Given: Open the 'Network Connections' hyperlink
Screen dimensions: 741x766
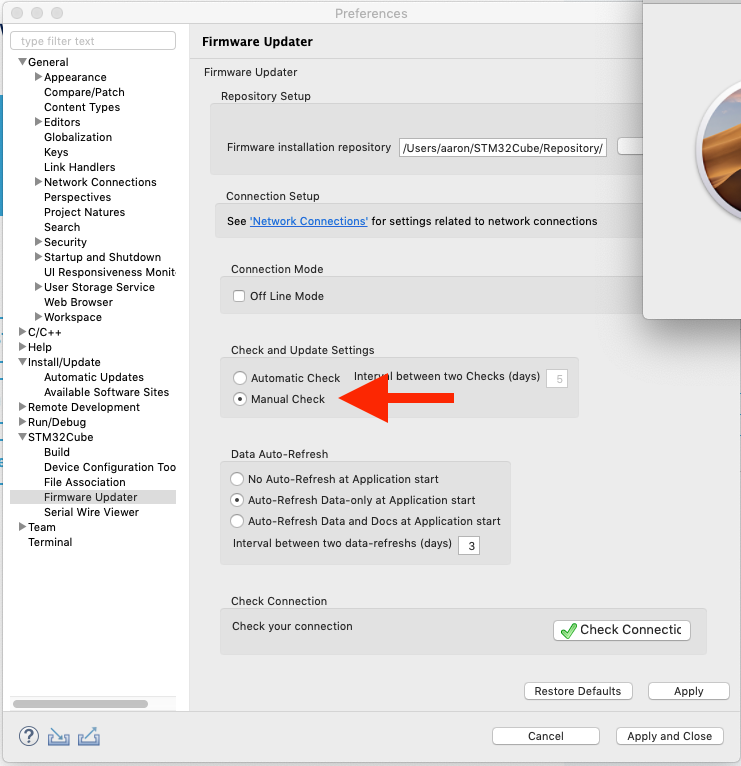Looking at the screenshot, I should tap(309, 221).
